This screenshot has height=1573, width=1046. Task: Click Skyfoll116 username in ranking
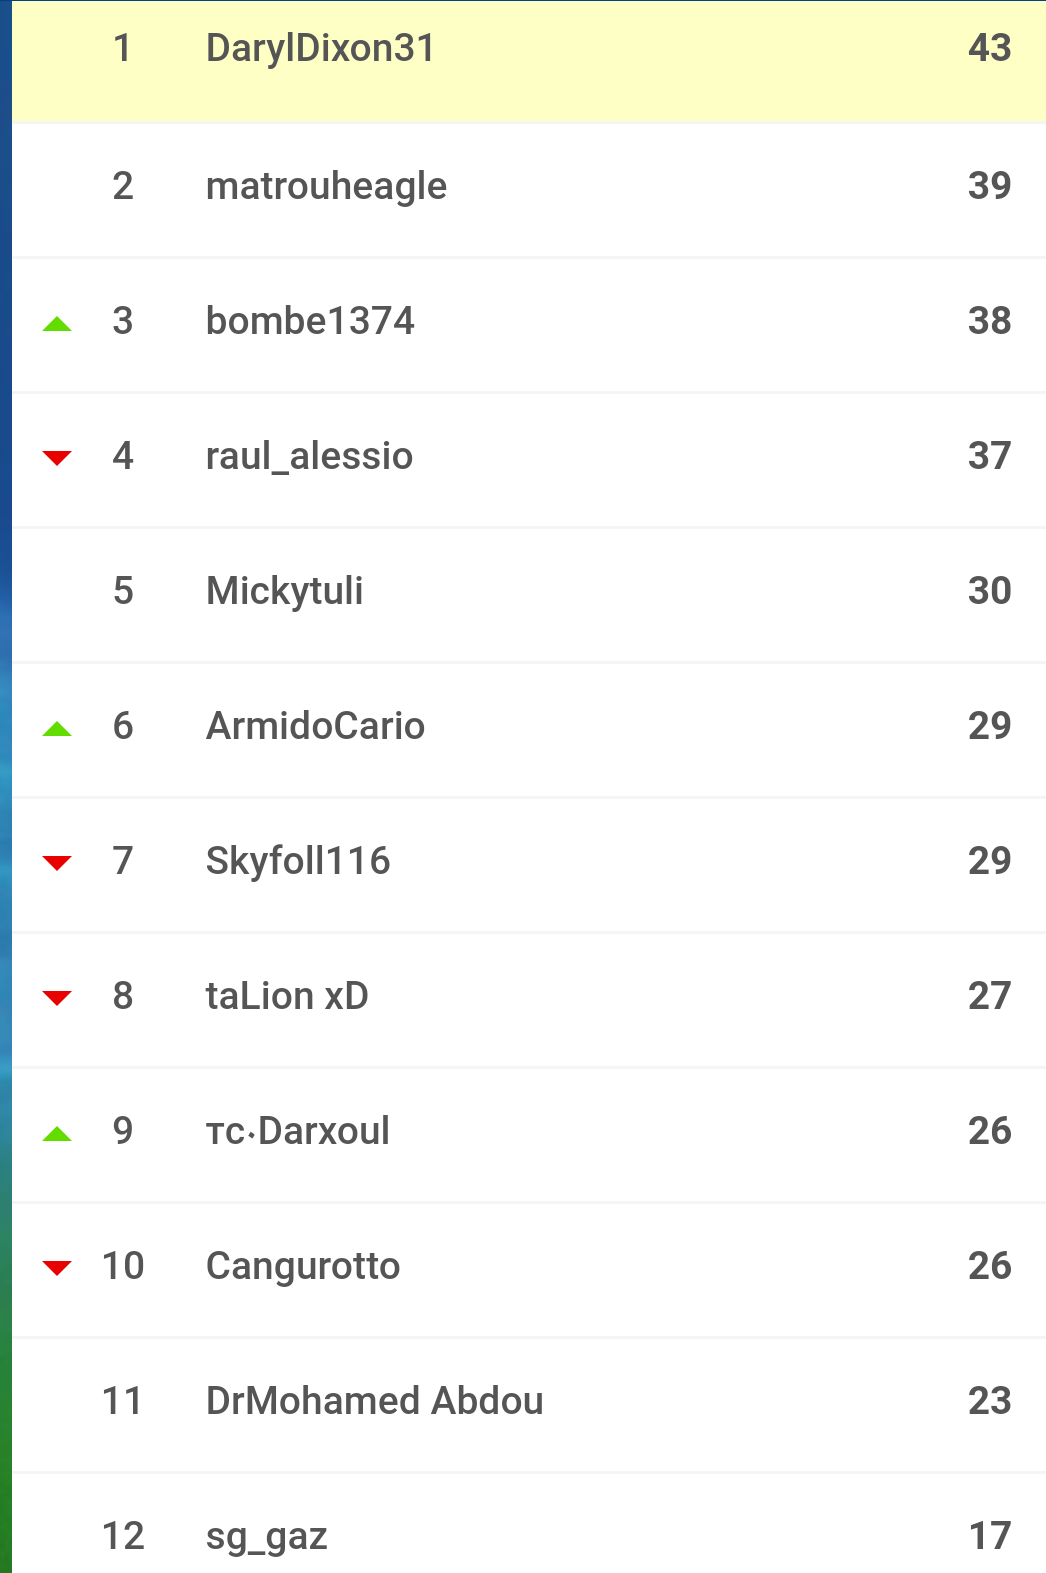click(x=298, y=861)
